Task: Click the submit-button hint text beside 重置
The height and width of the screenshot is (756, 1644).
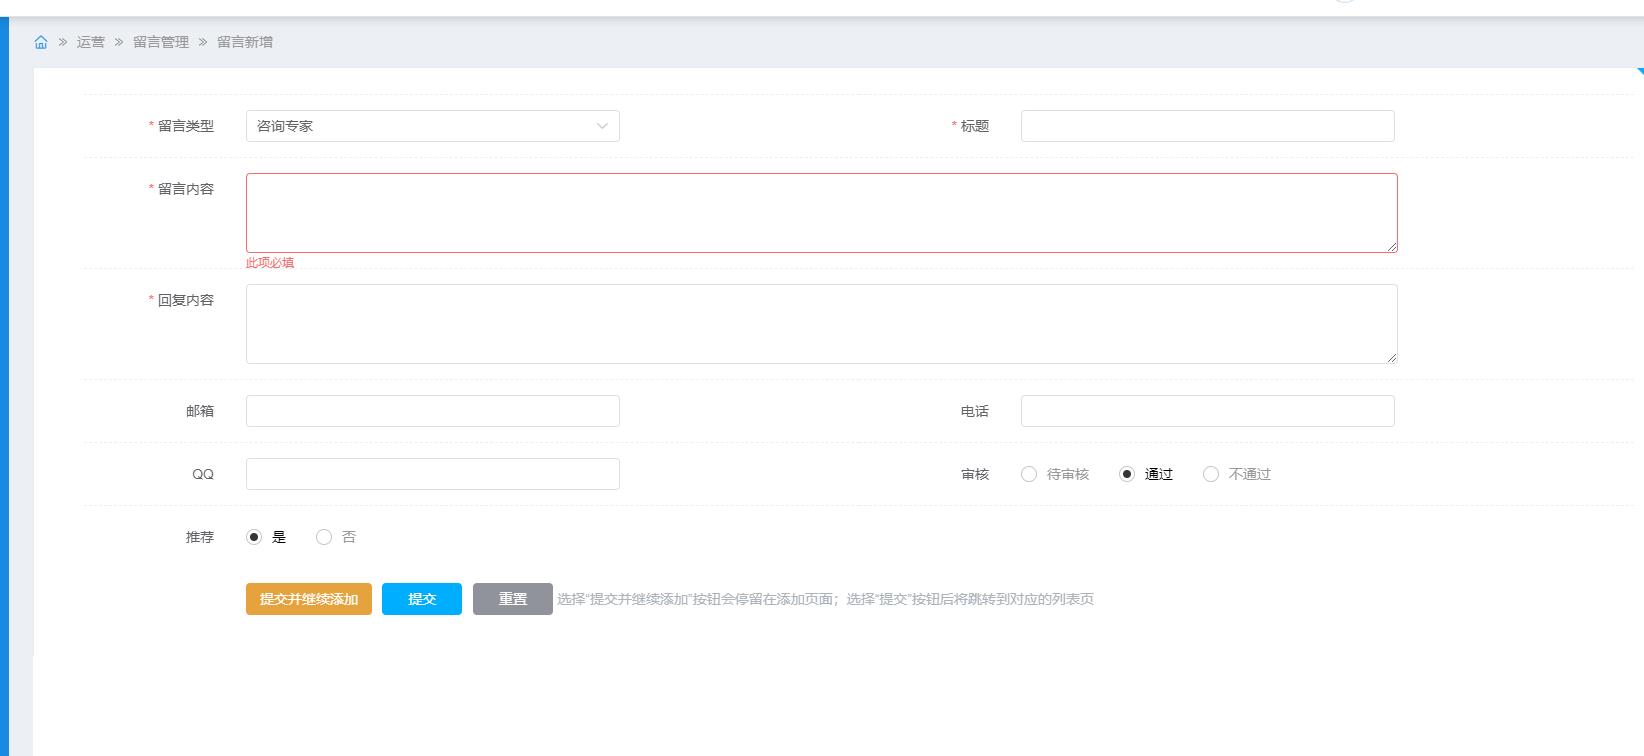Action: click(x=825, y=599)
